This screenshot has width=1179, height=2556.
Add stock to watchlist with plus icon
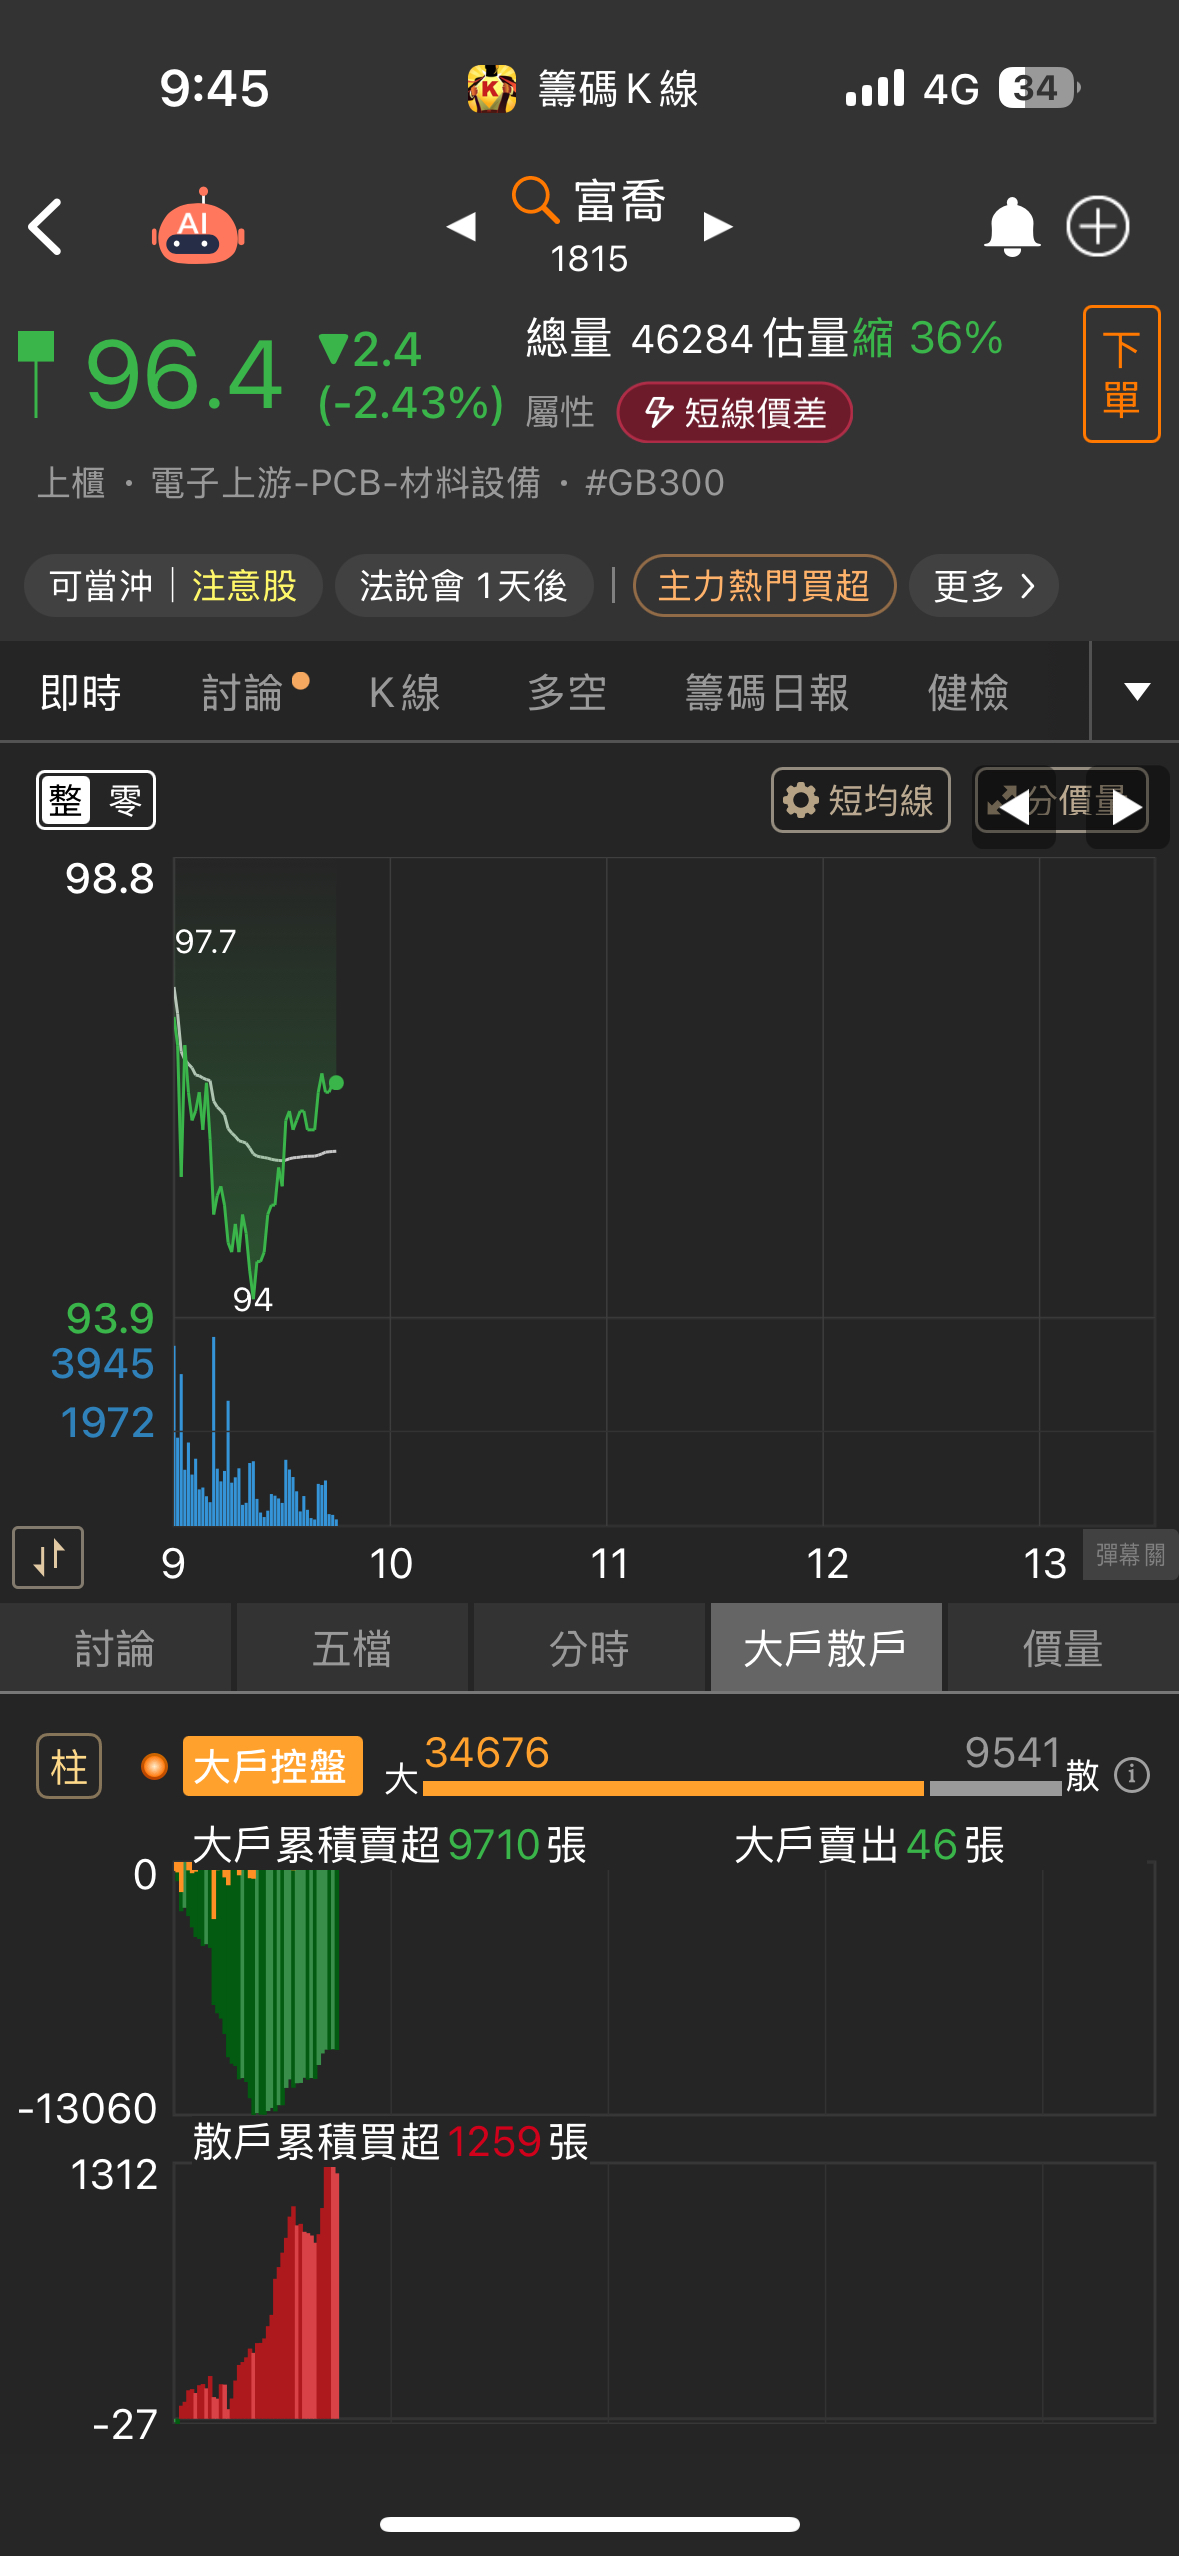1097,226
